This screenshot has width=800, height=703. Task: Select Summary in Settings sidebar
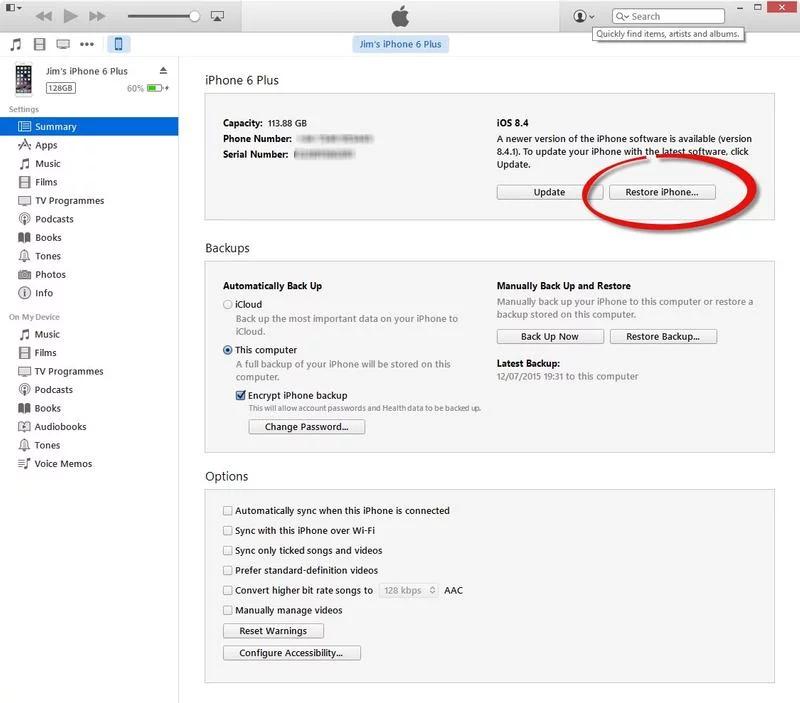(x=89, y=127)
